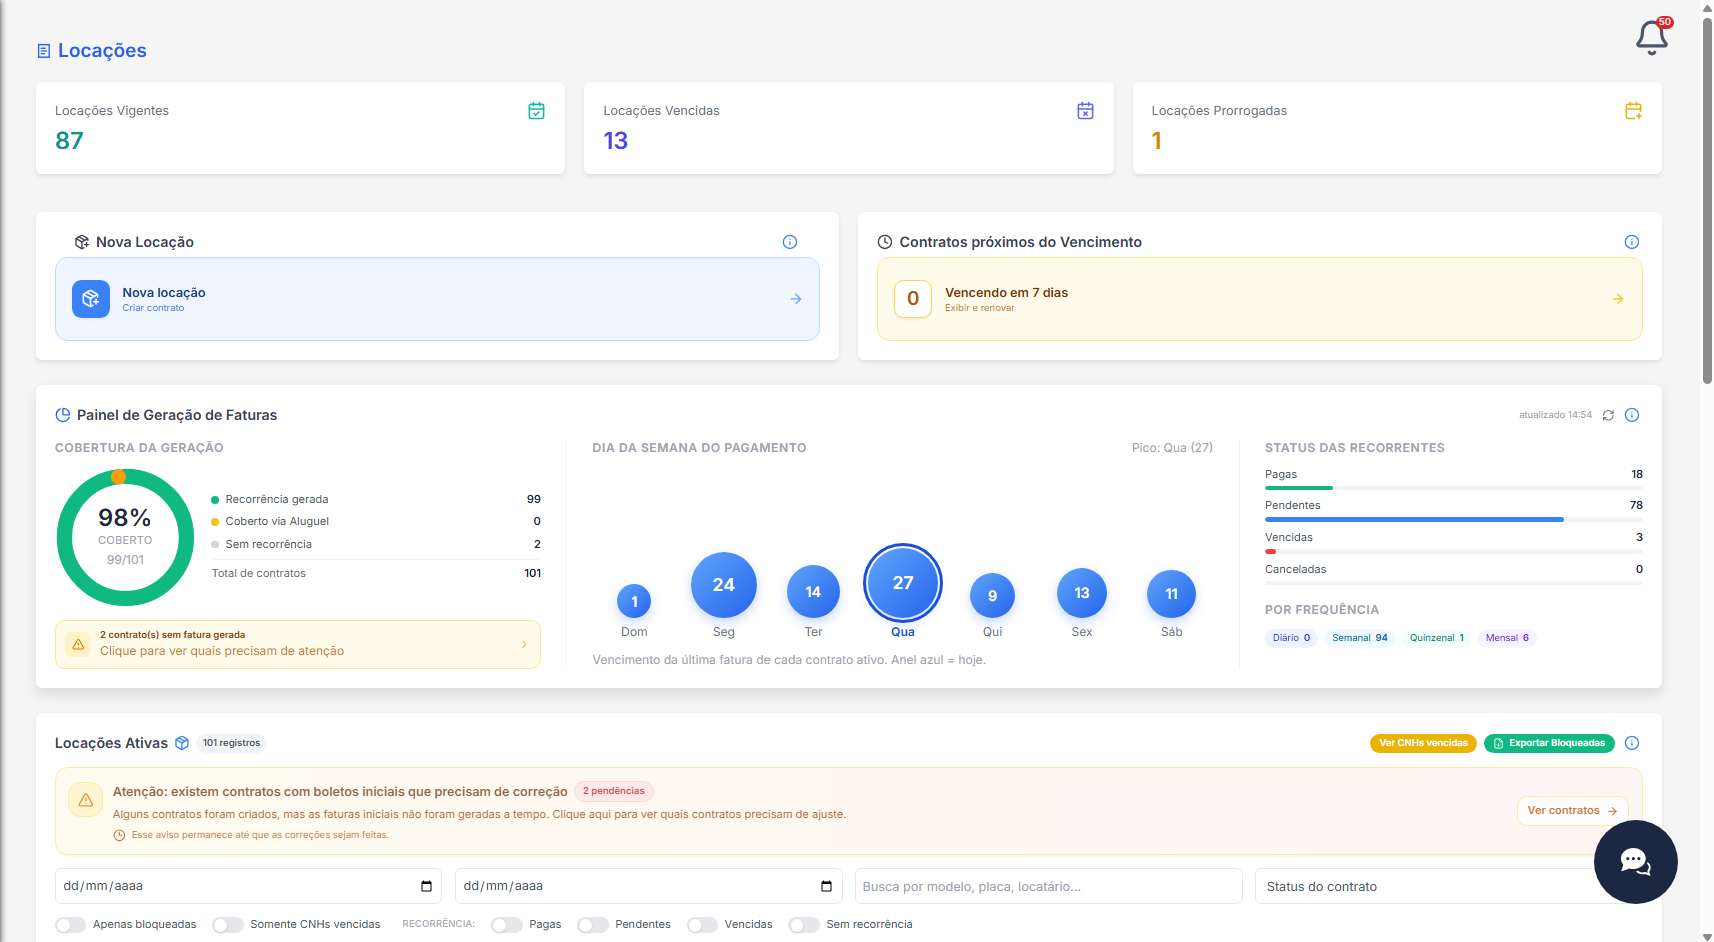Screen dimensions: 1714x942
Task: Click Ver CNHs vencidas button
Action: [1423, 743]
